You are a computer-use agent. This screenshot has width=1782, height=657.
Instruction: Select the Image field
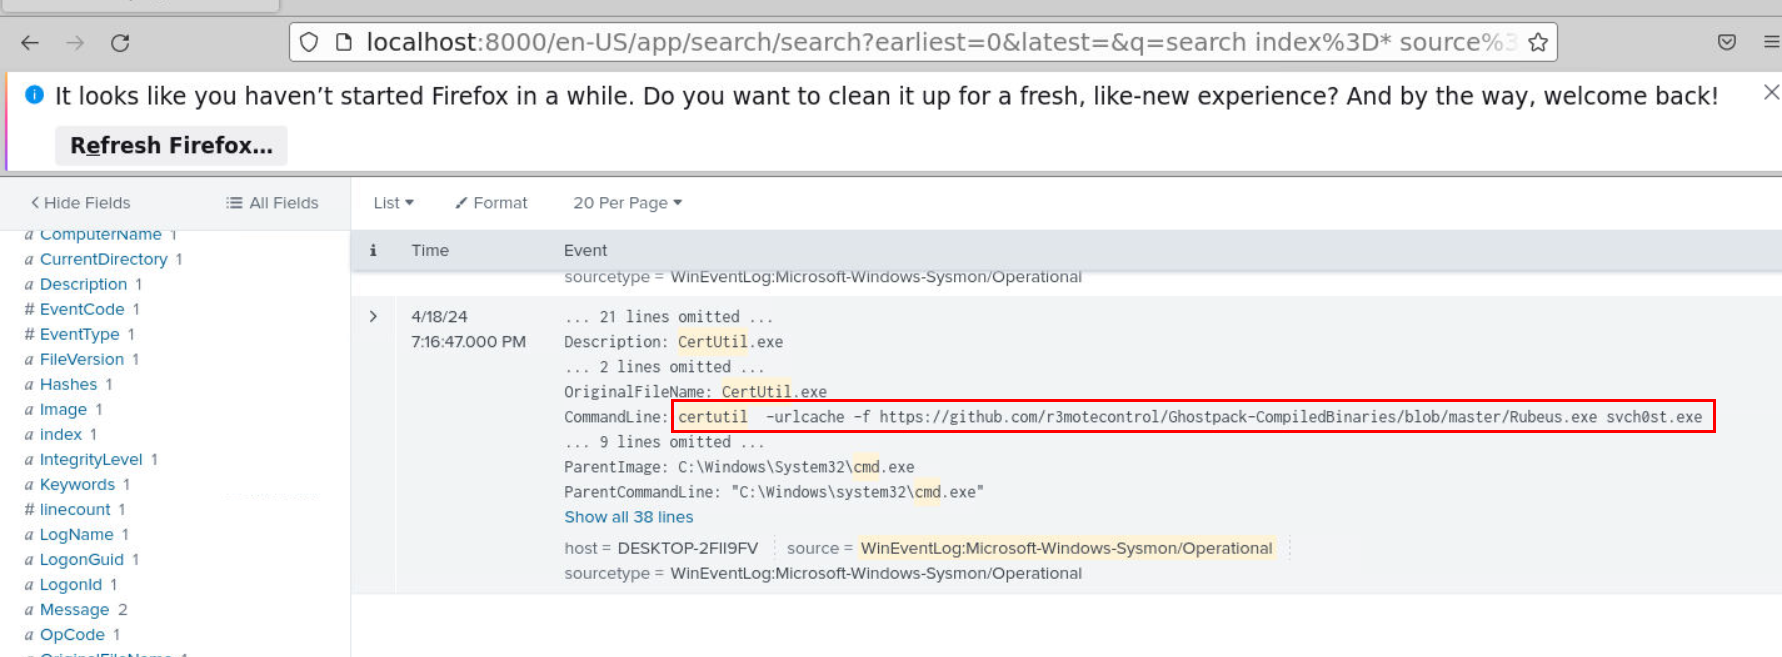[63, 409]
